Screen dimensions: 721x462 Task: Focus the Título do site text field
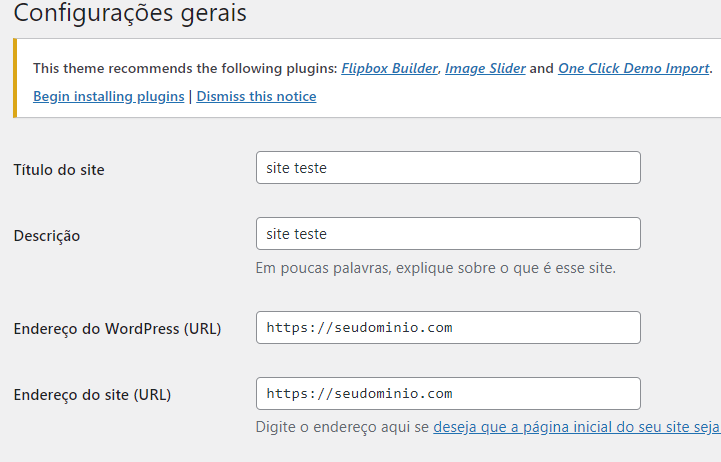click(448, 168)
